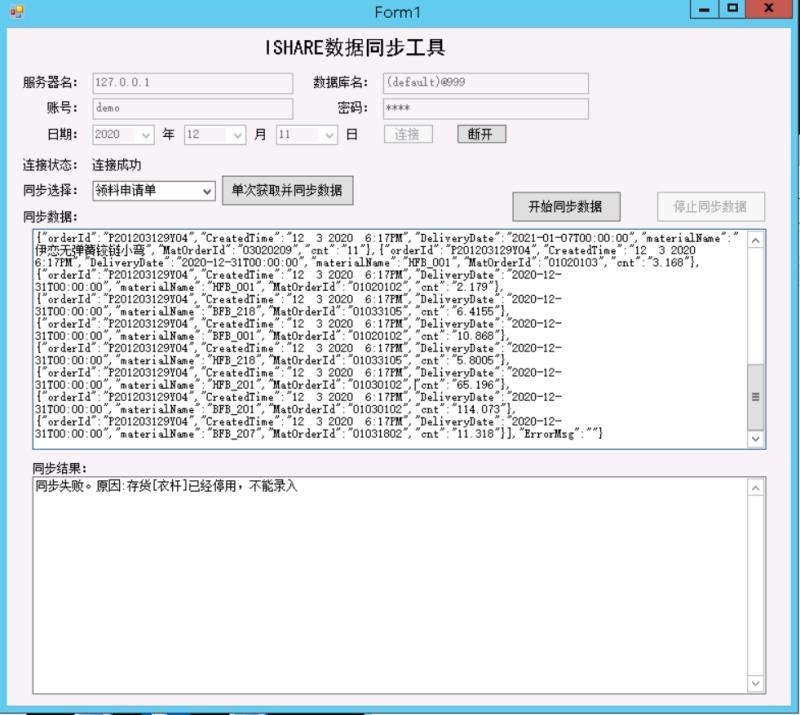Image resolution: width=800 pixels, height=715 pixels.
Task: Click scroll-up arrow in 同步结果 box
Action: (756, 488)
